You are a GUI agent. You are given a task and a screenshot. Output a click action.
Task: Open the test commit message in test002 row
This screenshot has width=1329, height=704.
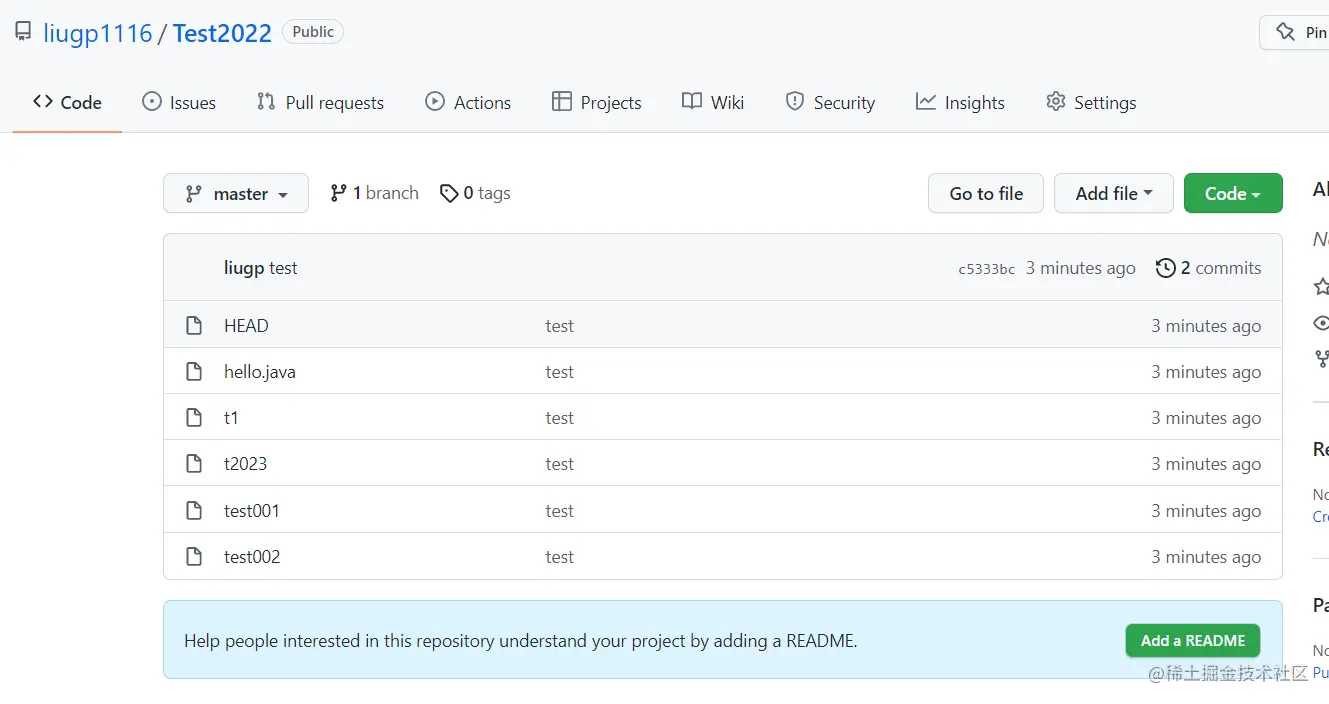[560, 557]
